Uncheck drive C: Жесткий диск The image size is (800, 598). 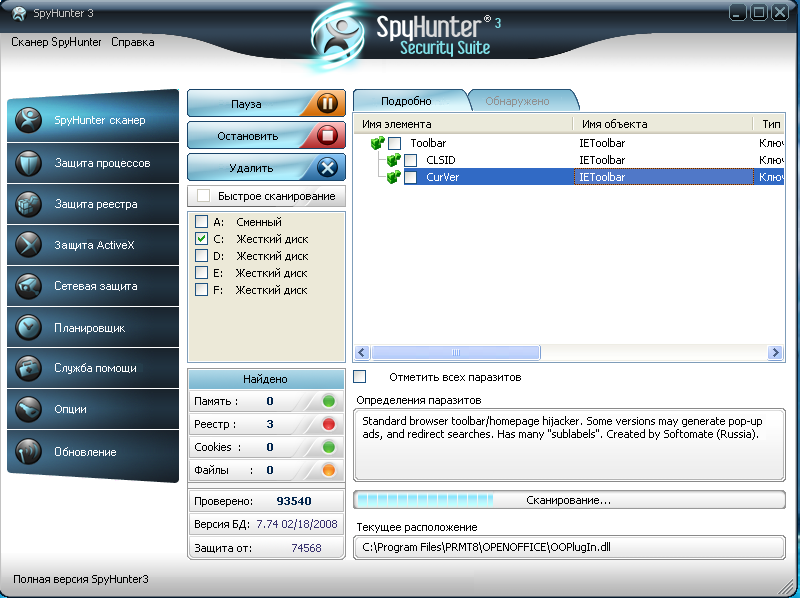202,239
